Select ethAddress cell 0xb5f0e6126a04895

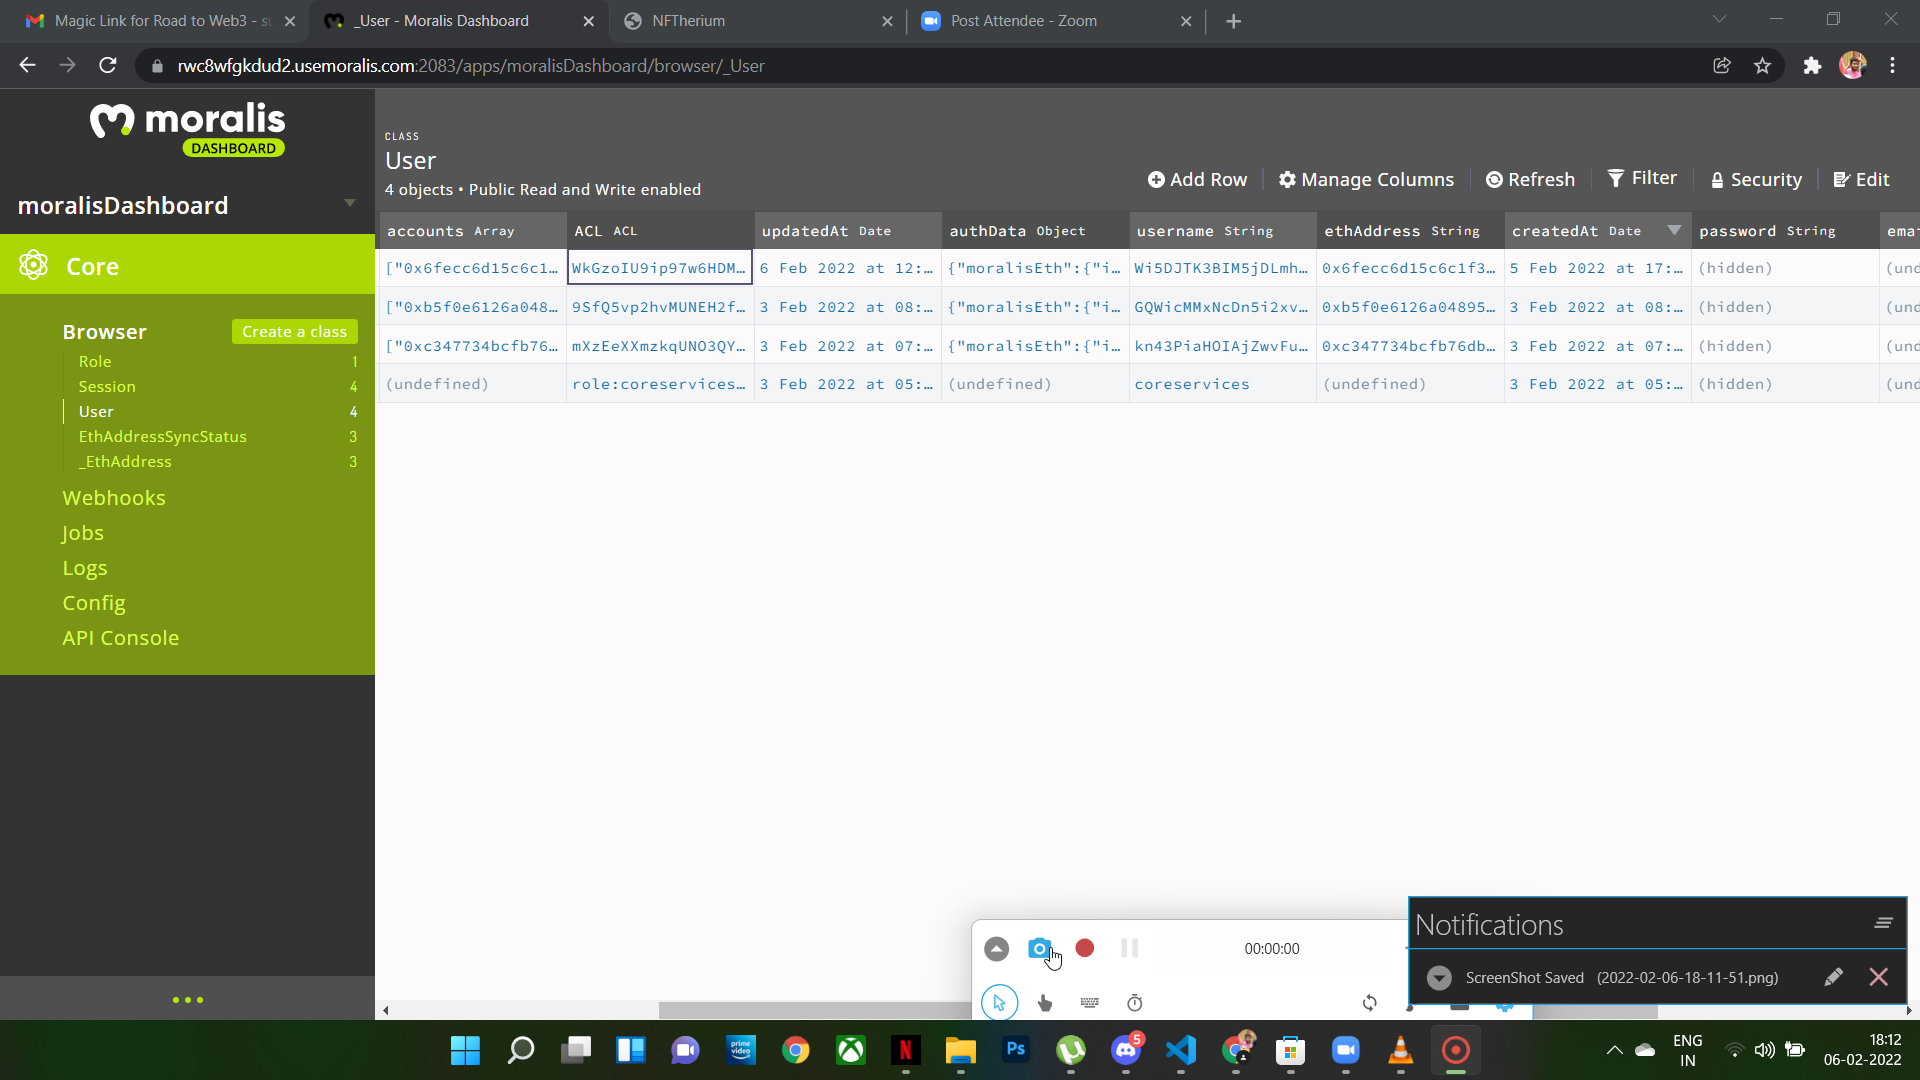click(1410, 307)
